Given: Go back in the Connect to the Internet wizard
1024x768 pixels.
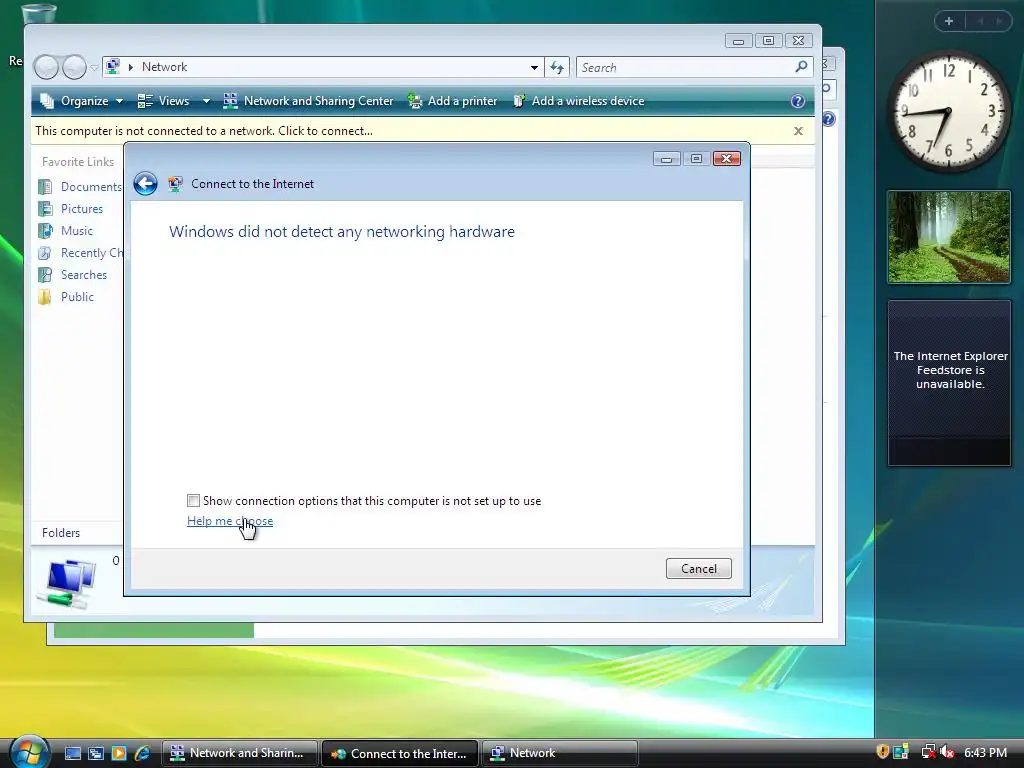Looking at the screenshot, I should tap(145, 184).
